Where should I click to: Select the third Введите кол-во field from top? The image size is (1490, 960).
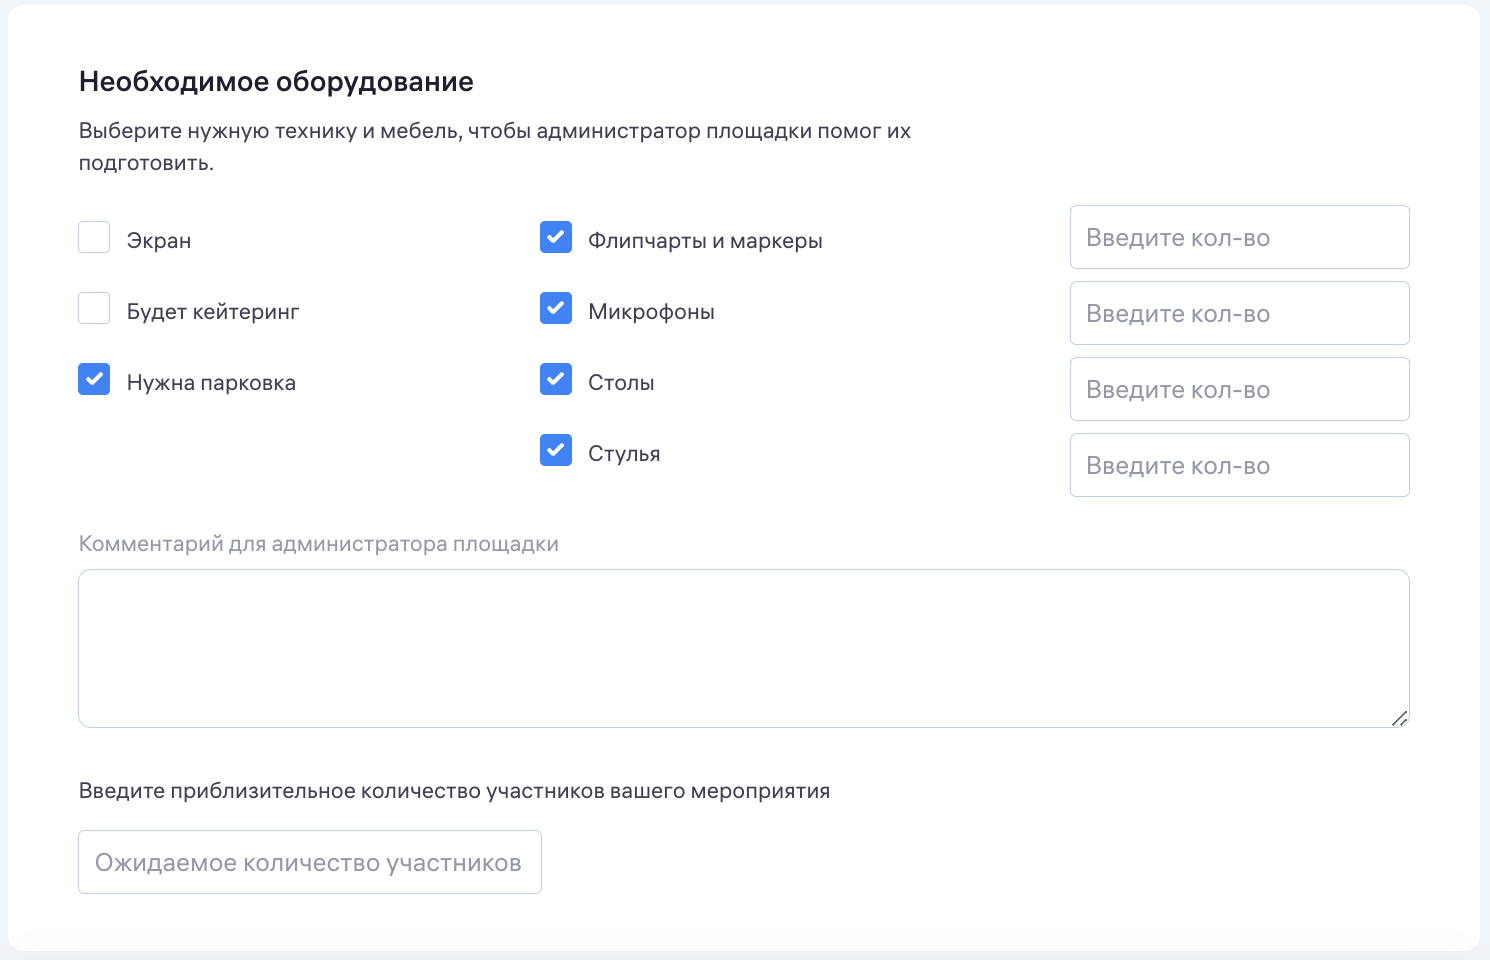point(1239,390)
